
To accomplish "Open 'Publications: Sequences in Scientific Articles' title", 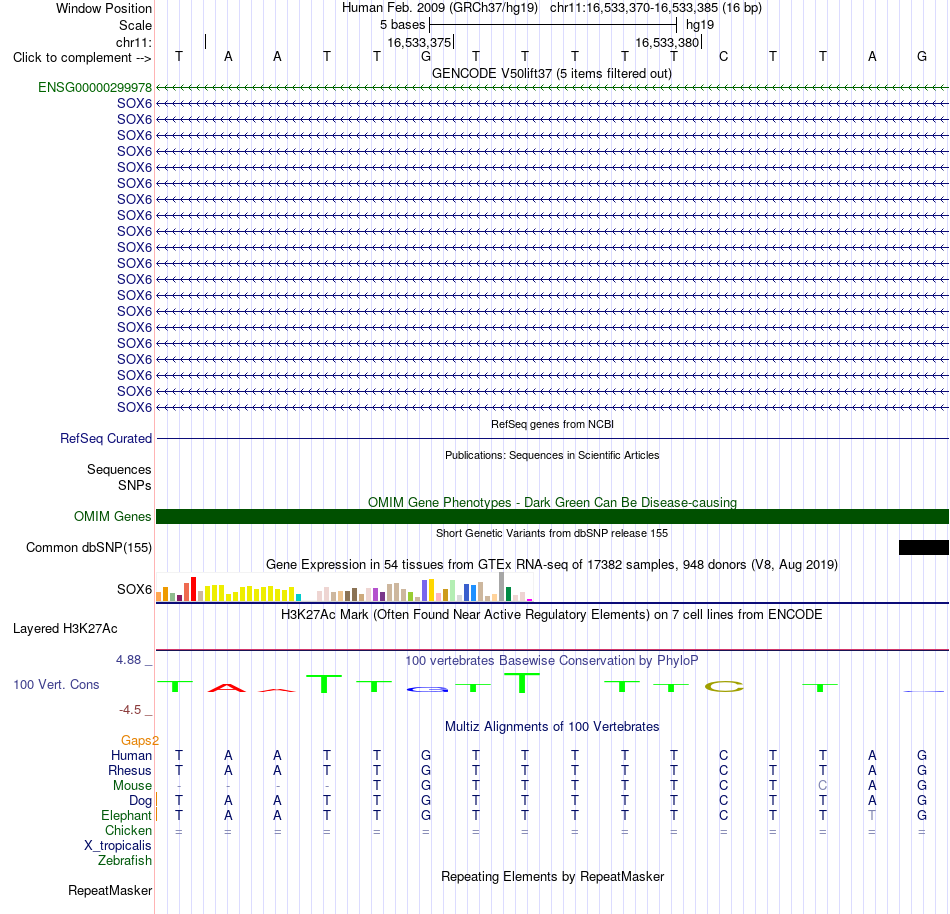I will point(552,455).
